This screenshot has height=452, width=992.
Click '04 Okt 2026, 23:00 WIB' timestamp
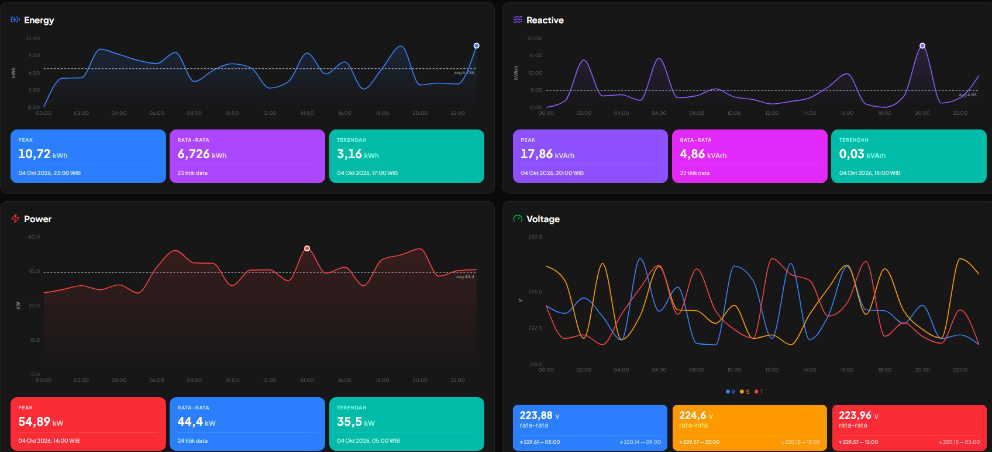[49, 173]
